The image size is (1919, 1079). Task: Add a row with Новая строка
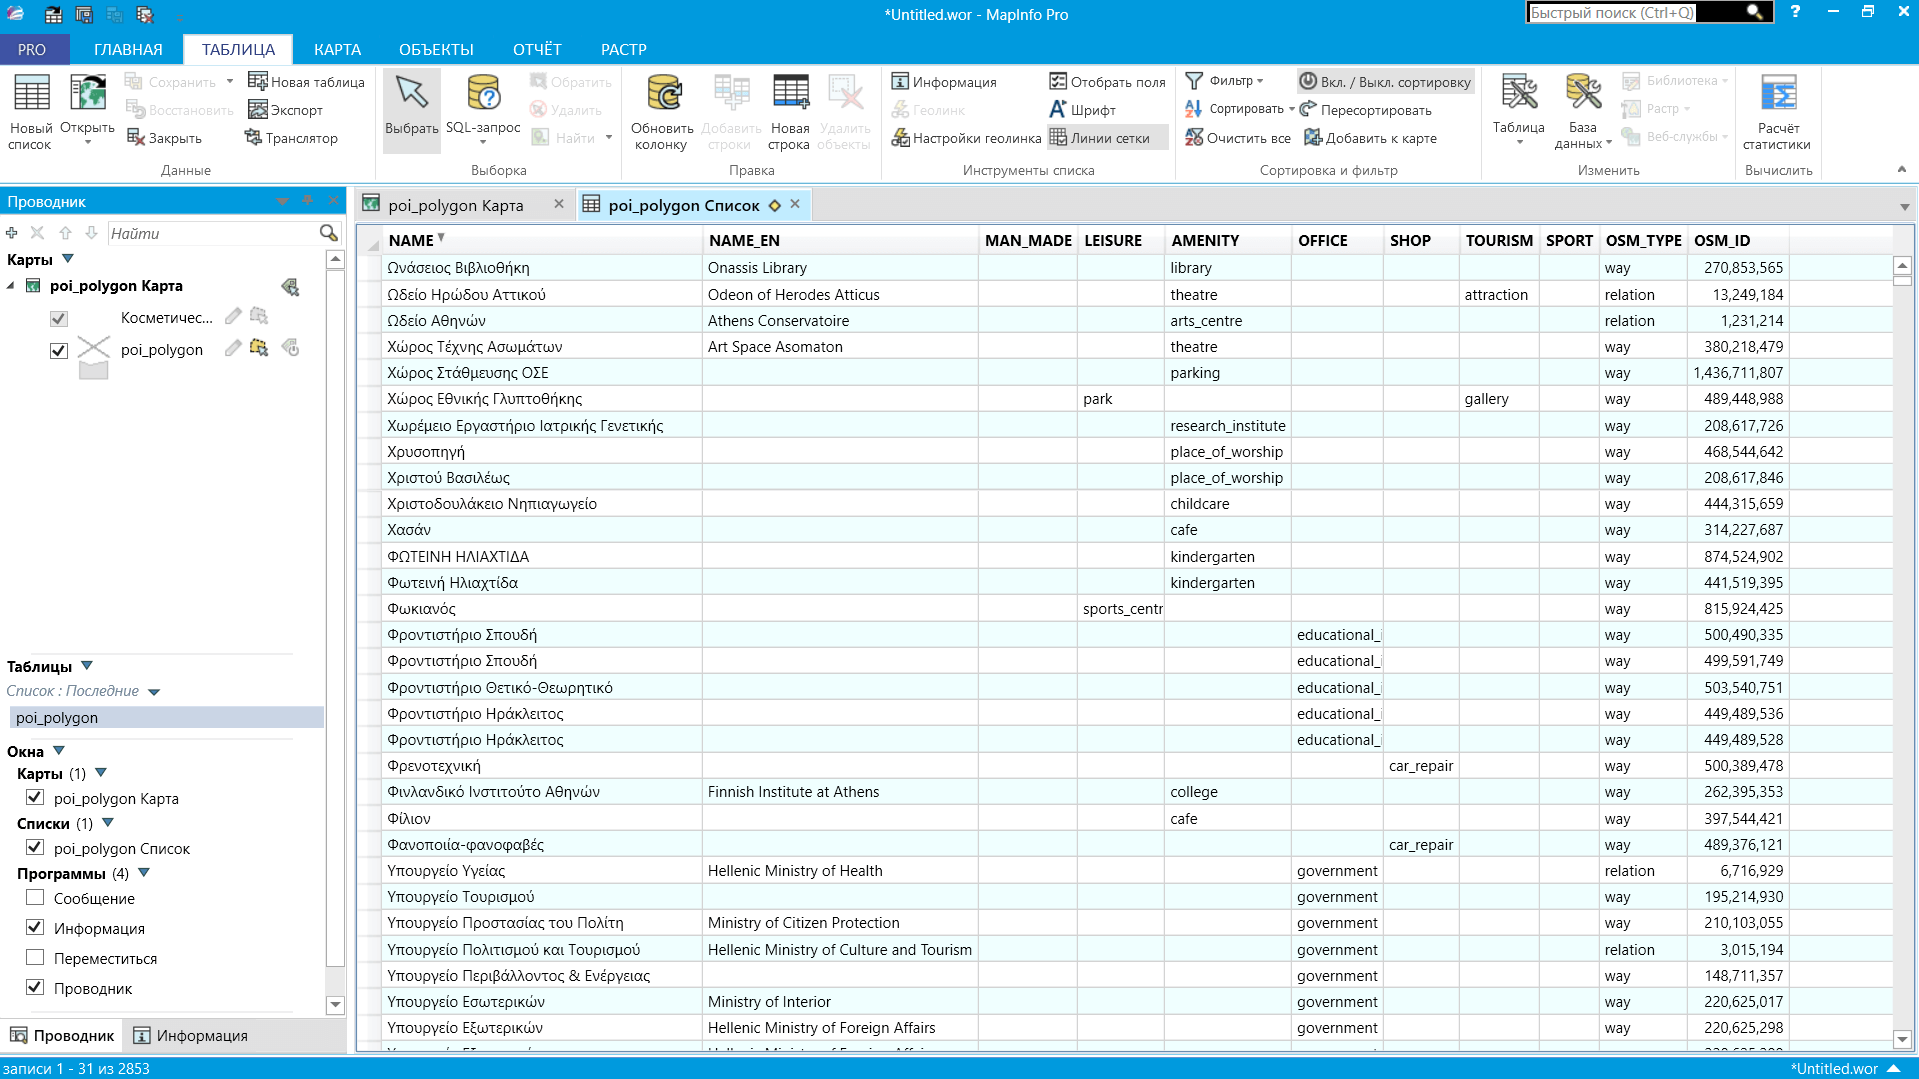coord(789,108)
